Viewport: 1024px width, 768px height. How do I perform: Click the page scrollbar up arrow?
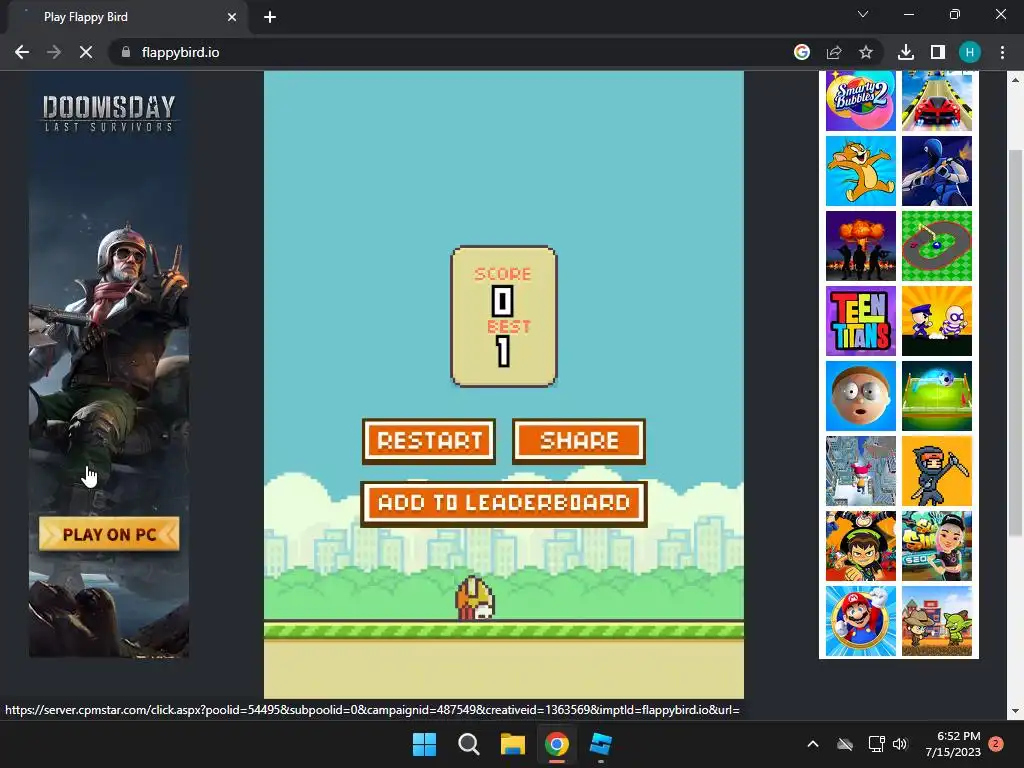(x=1015, y=80)
